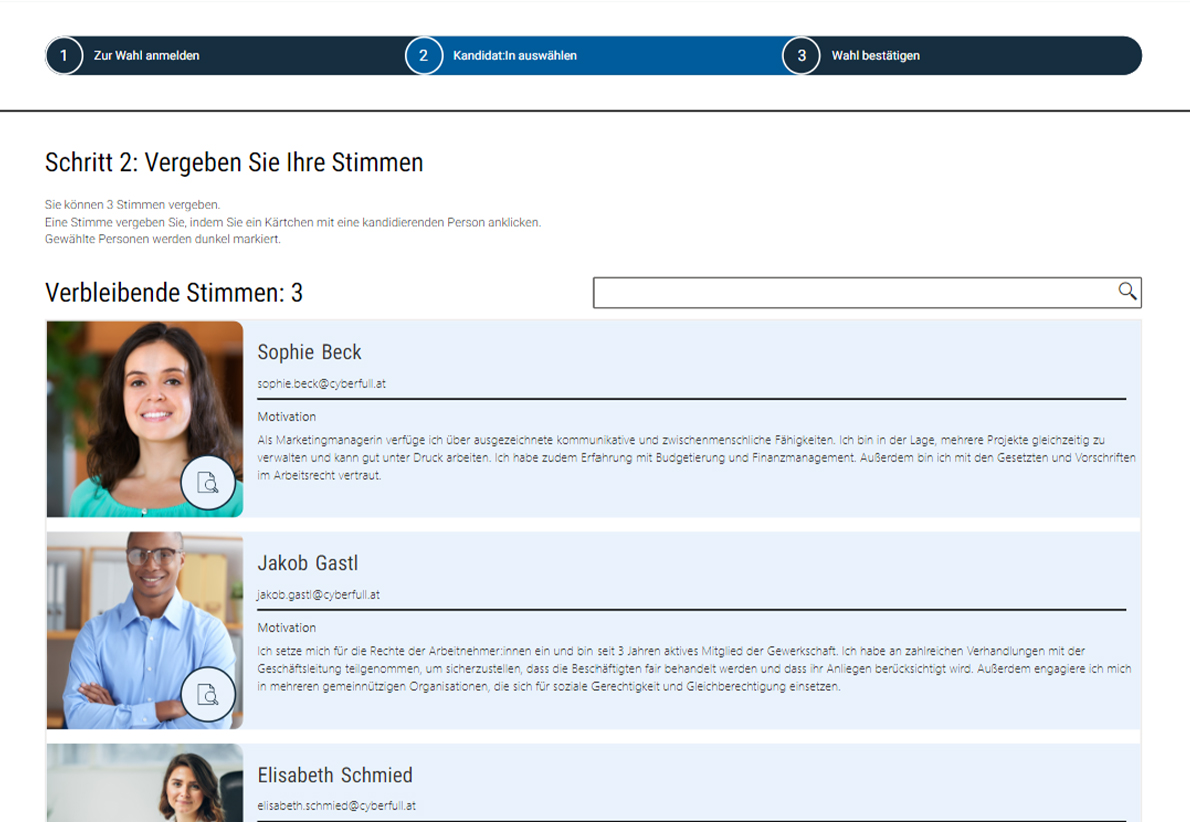Focus the candidate search field

[867, 292]
